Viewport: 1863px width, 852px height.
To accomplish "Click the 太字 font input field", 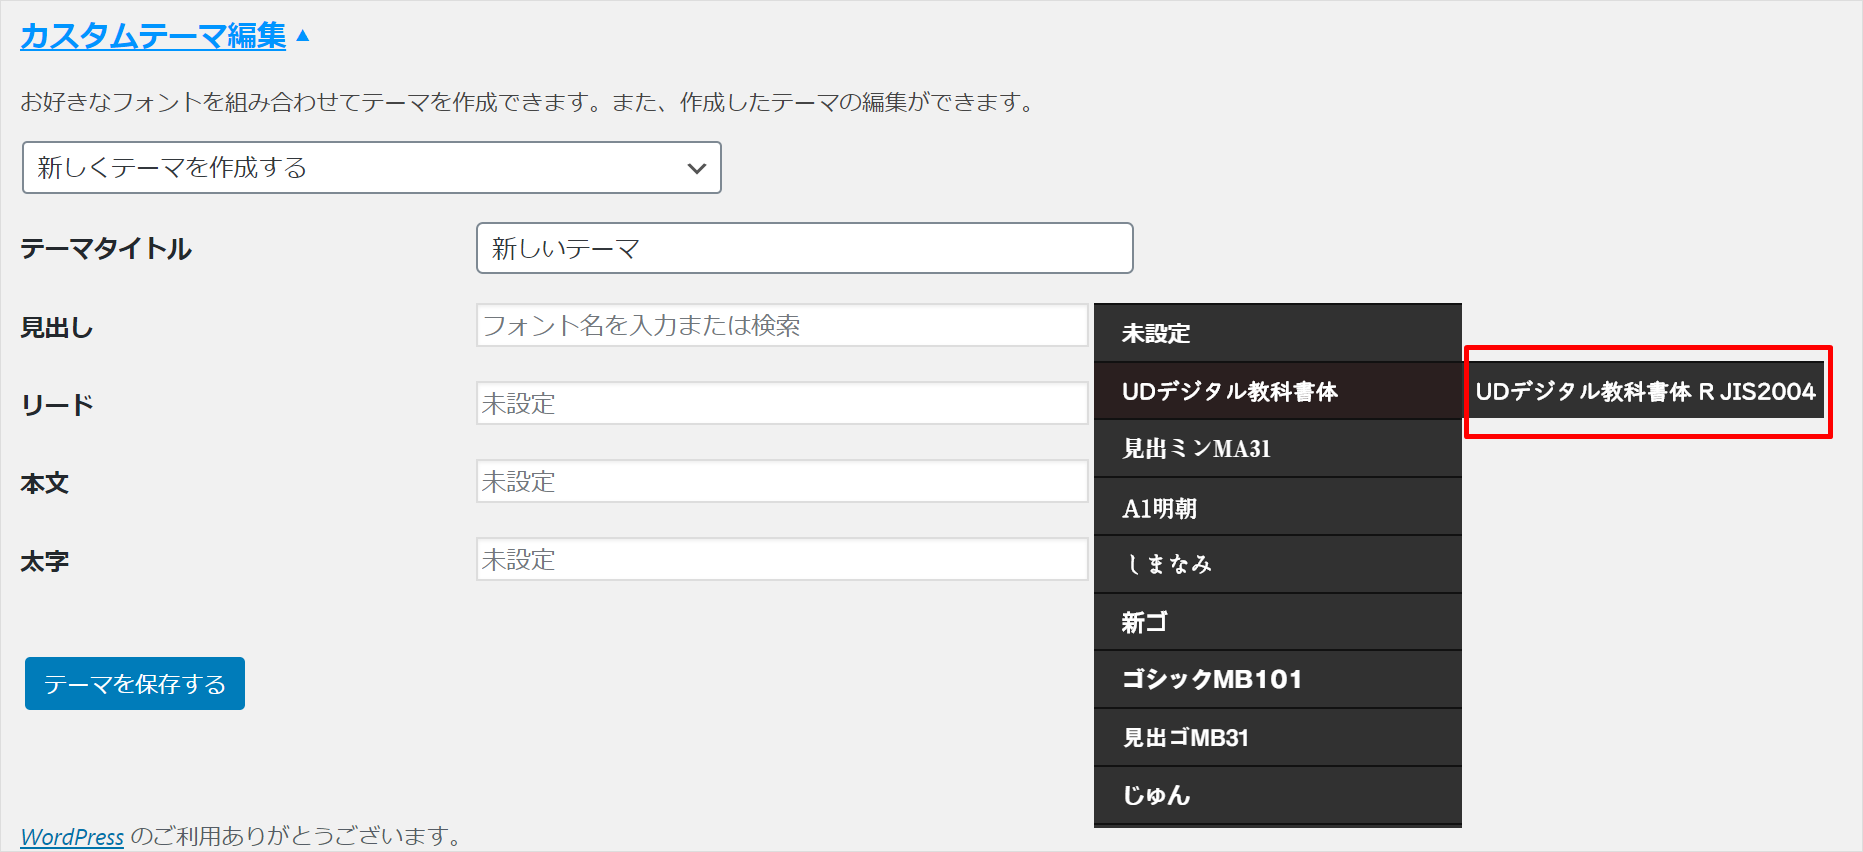I will [x=781, y=560].
